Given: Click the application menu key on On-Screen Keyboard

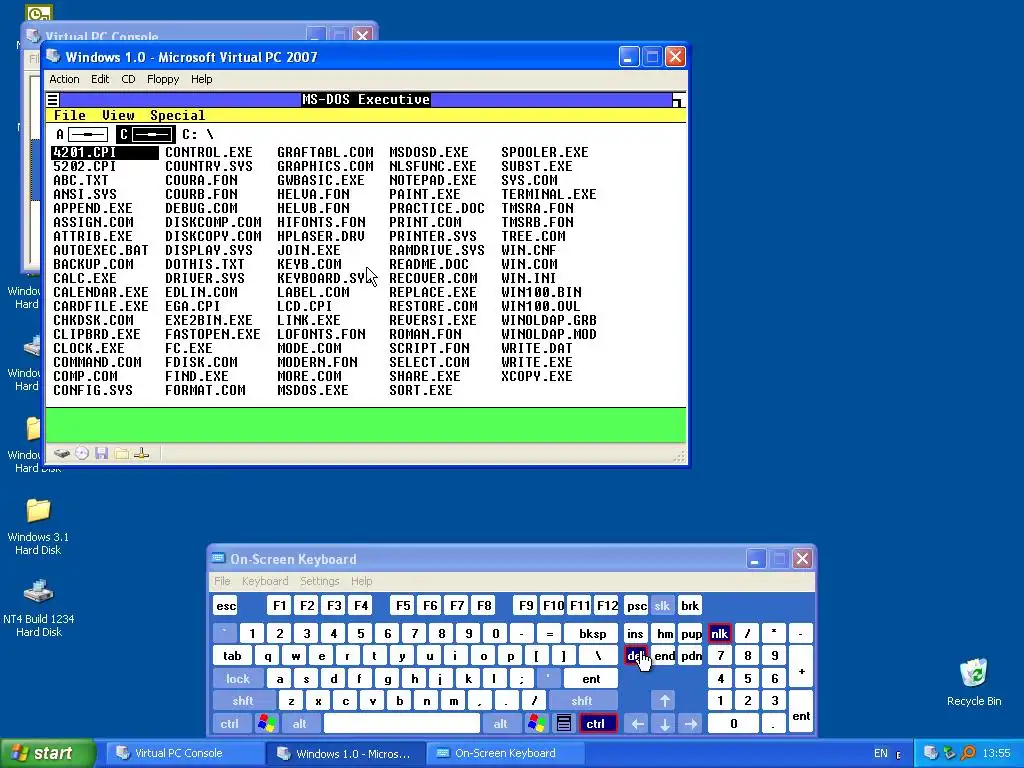Looking at the screenshot, I should pyautogui.click(x=564, y=724).
